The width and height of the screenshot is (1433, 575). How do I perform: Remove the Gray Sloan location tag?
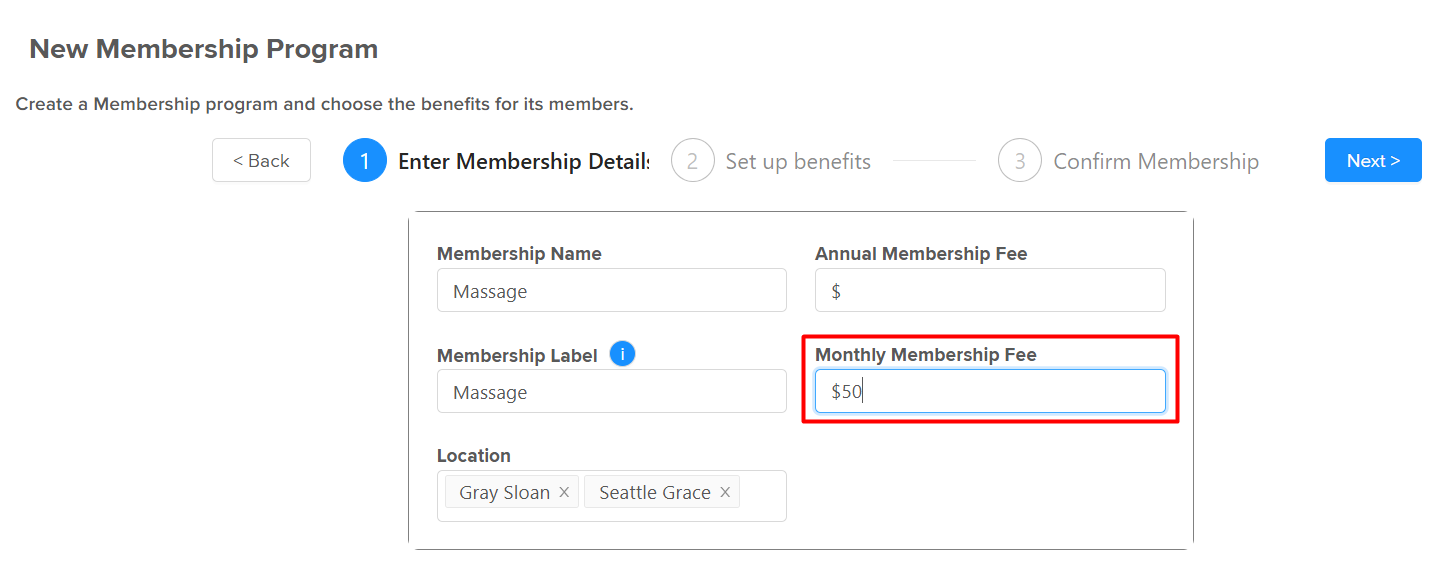pyautogui.click(x=564, y=492)
